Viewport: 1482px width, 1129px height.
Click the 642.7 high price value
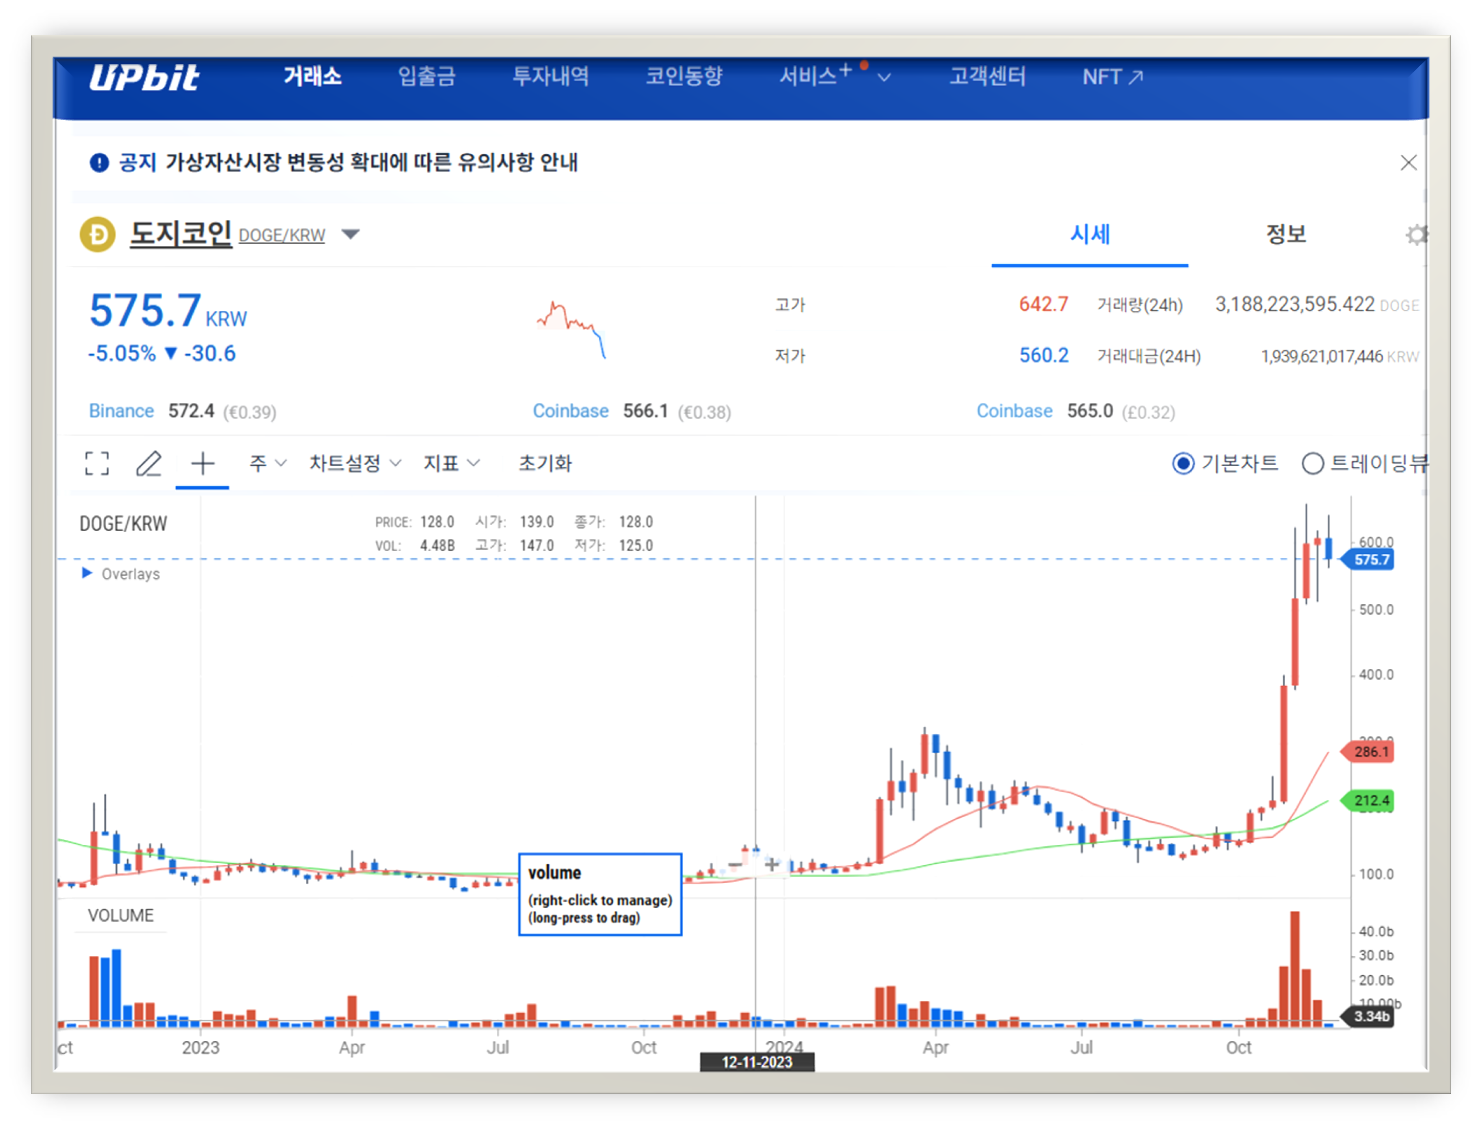[x=1043, y=304]
